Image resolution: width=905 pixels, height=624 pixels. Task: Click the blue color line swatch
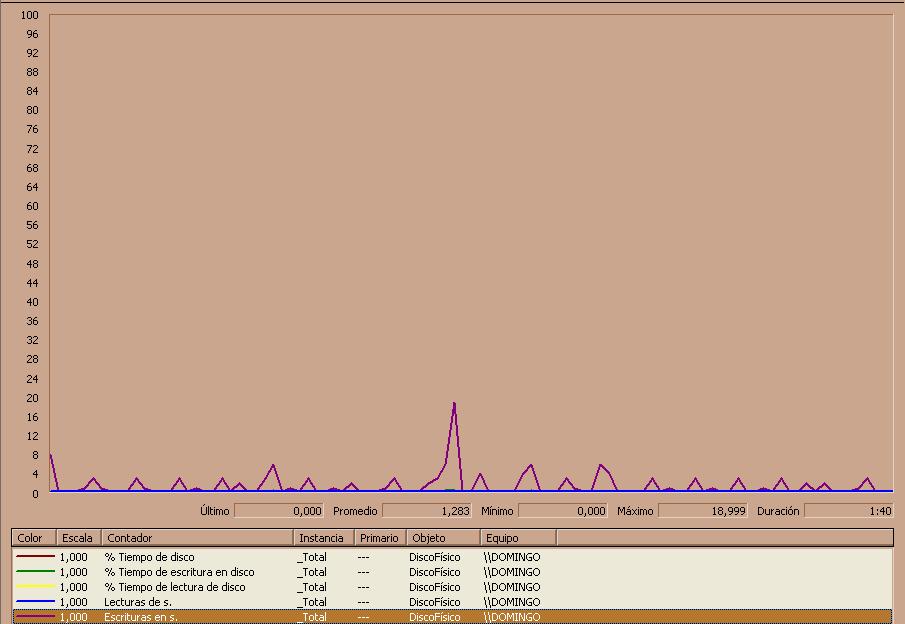tap(35, 601)
